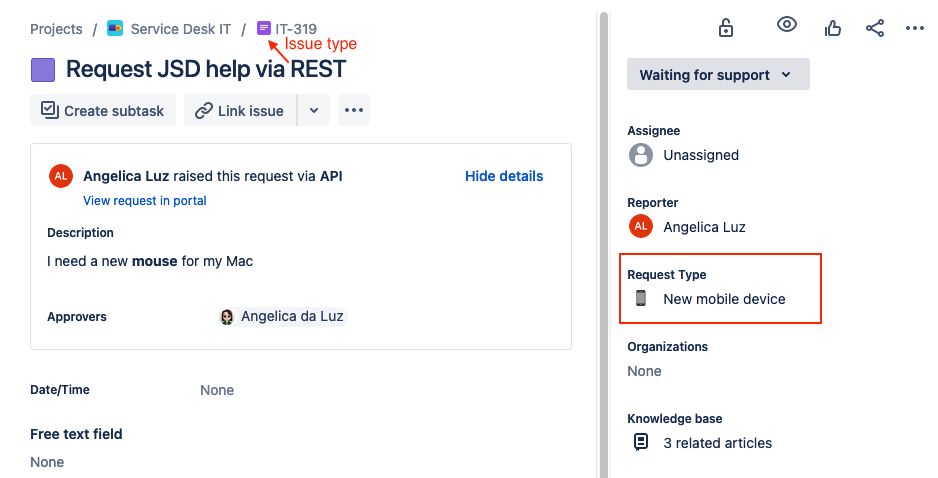
Task: Click the Create subtask button
Action: point(103,110)
